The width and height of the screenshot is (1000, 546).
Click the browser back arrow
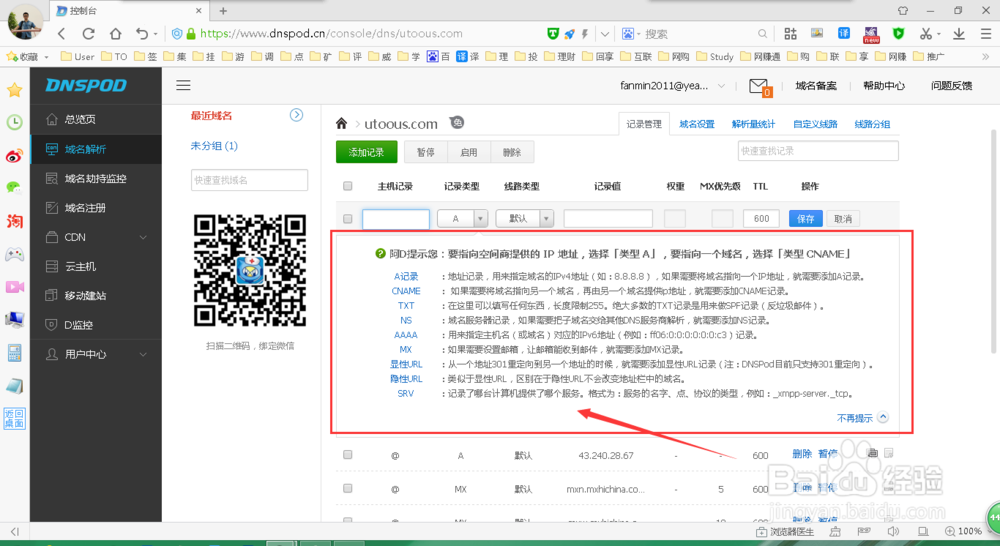(x=61, y=34)
